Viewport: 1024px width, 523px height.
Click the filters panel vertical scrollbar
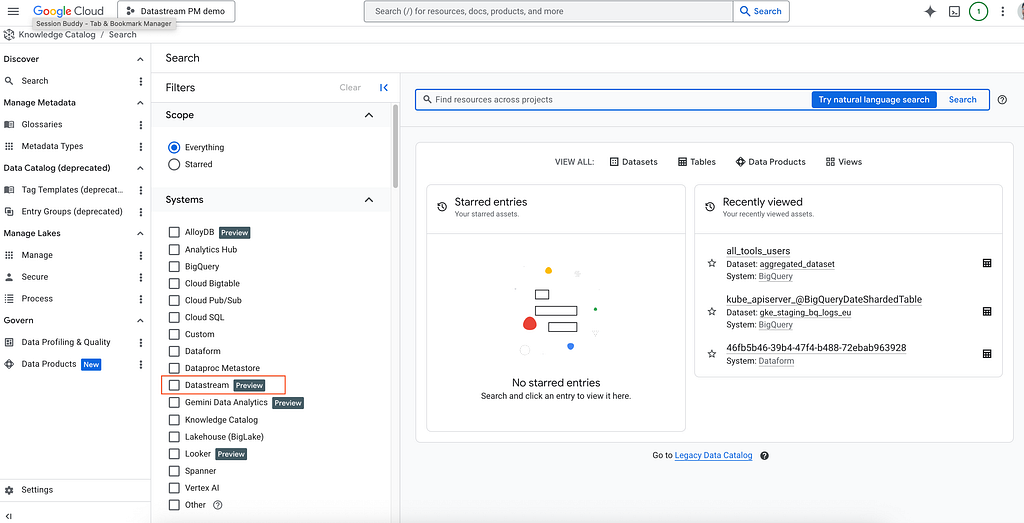[394, 147]
